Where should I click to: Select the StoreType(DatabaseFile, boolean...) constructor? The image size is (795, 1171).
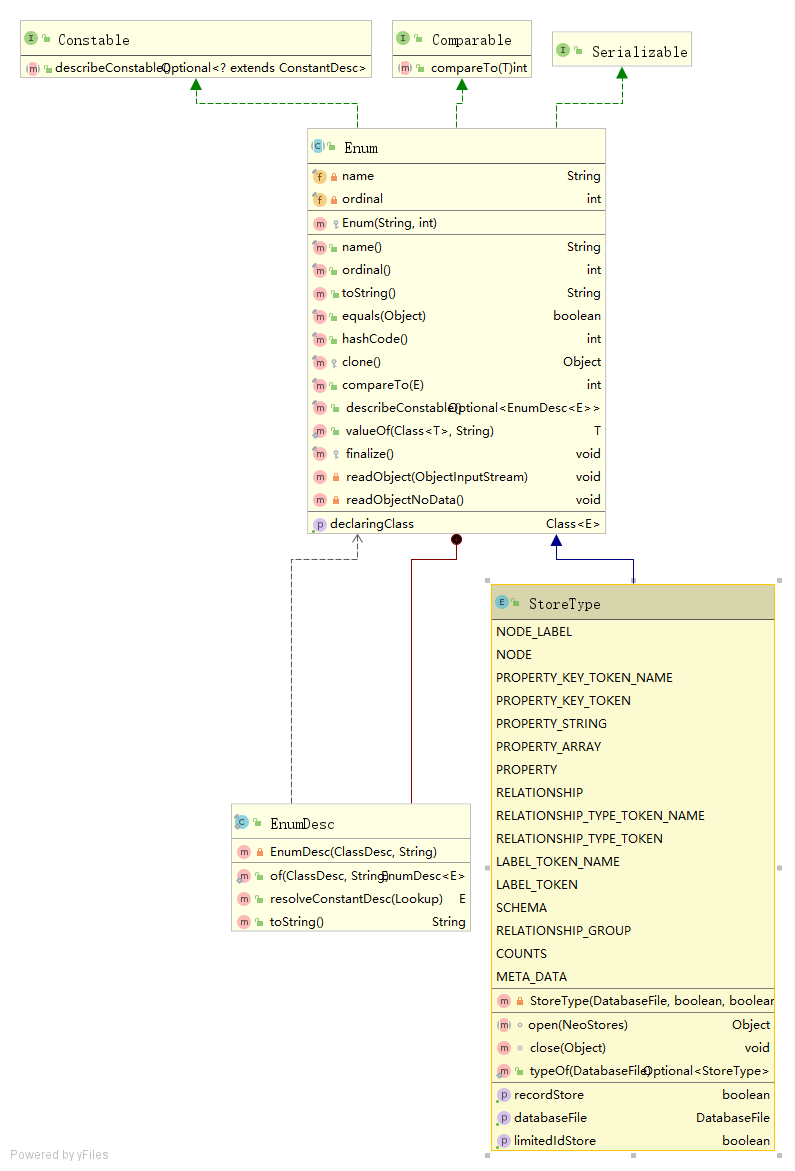633,1001
